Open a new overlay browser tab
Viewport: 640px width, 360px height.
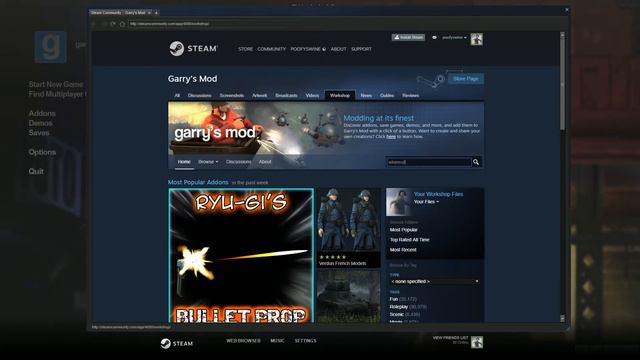pyautogui.click(x=156, y=13)
